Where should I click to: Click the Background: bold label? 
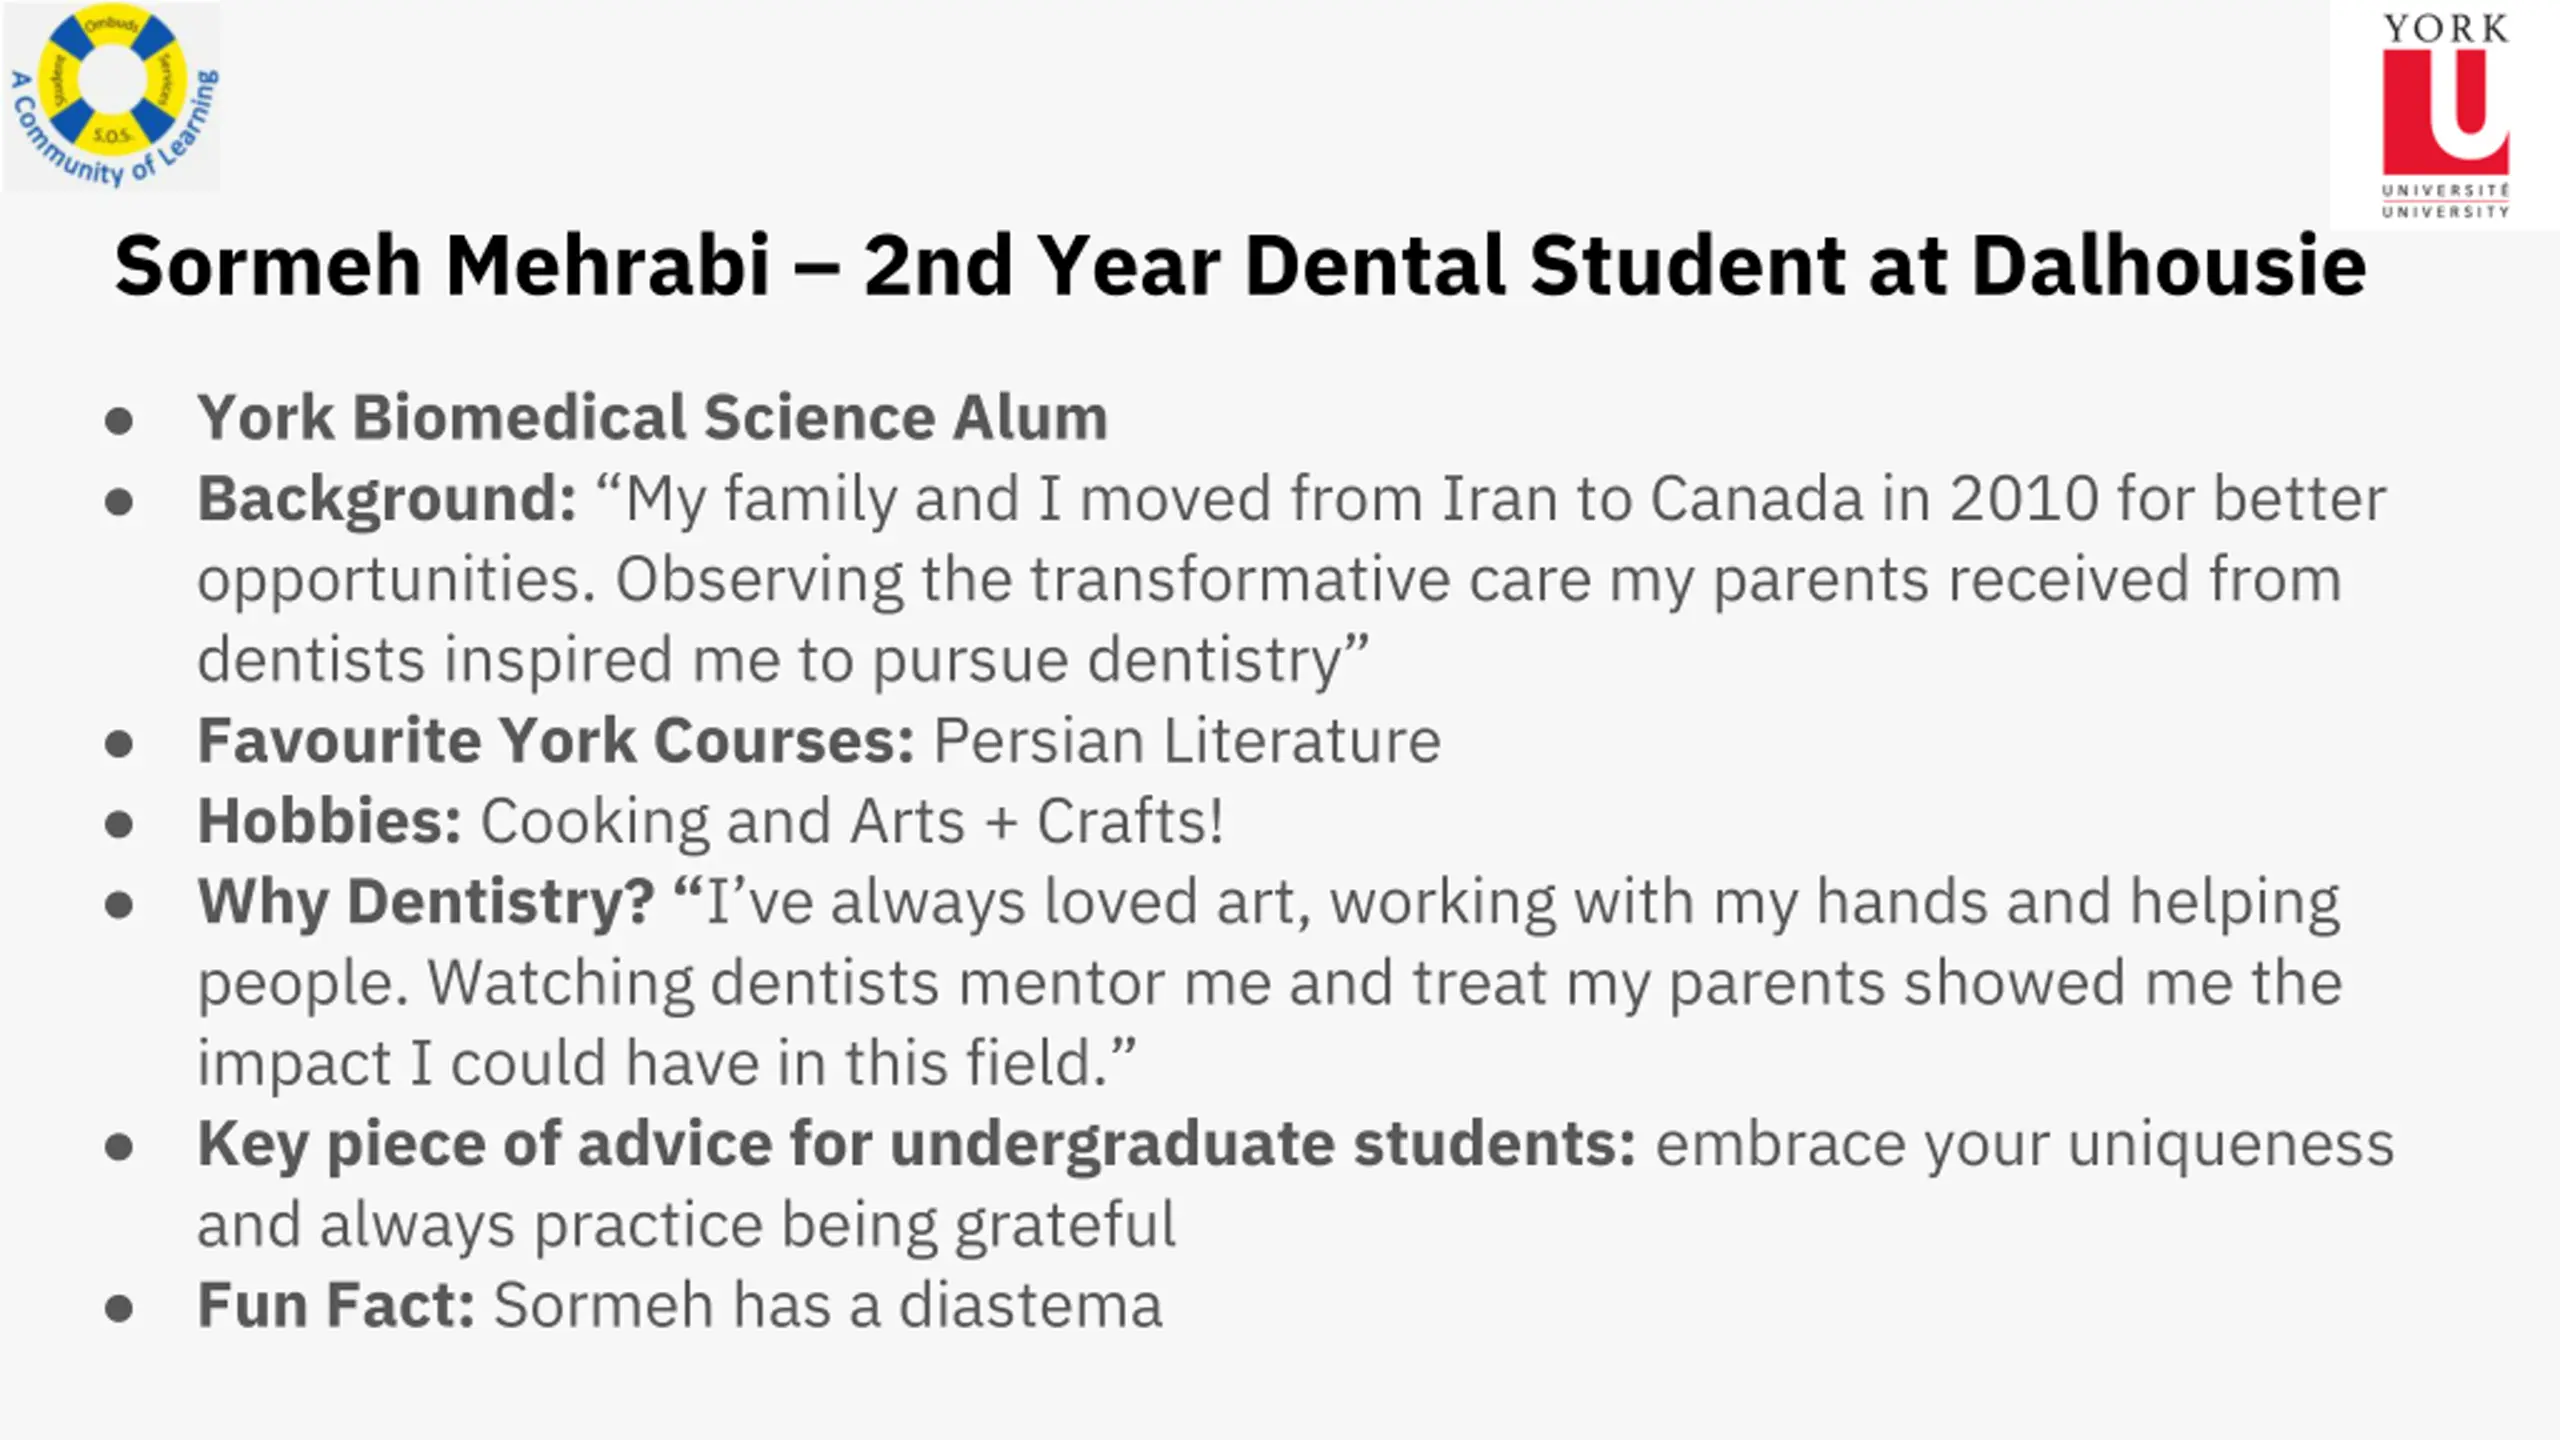coord(387,499)
